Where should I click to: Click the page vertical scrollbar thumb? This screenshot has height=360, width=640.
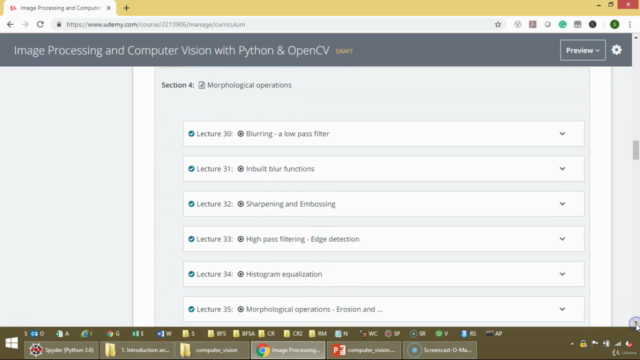pos(636,150)
